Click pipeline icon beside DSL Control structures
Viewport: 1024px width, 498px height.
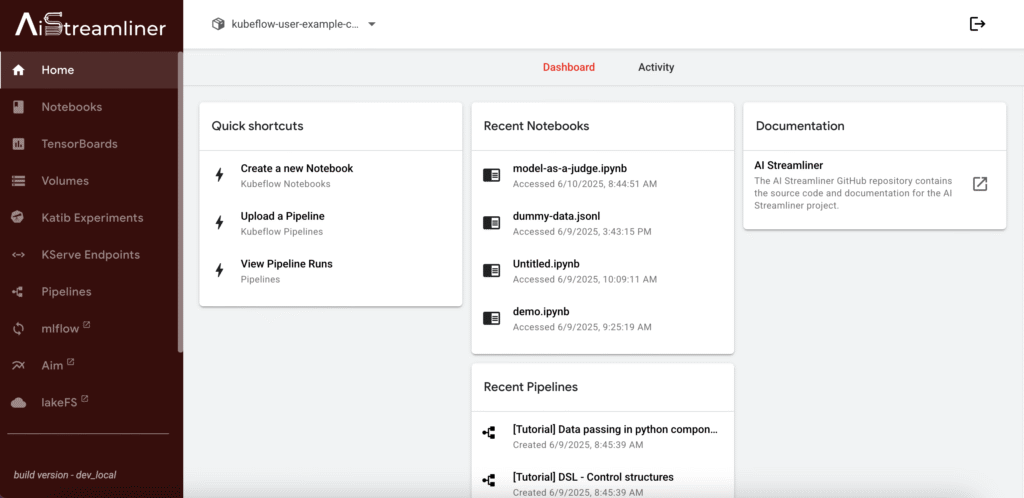(x=488, y=480)
